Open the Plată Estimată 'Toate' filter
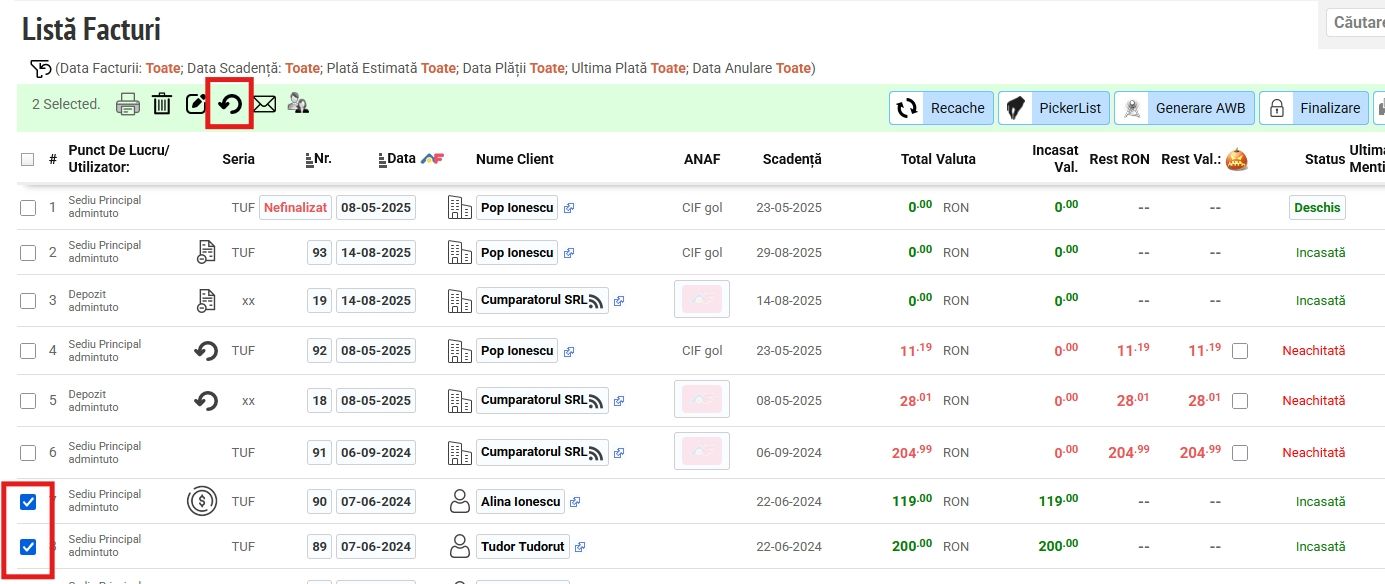1385x584 pixels. 438,68
